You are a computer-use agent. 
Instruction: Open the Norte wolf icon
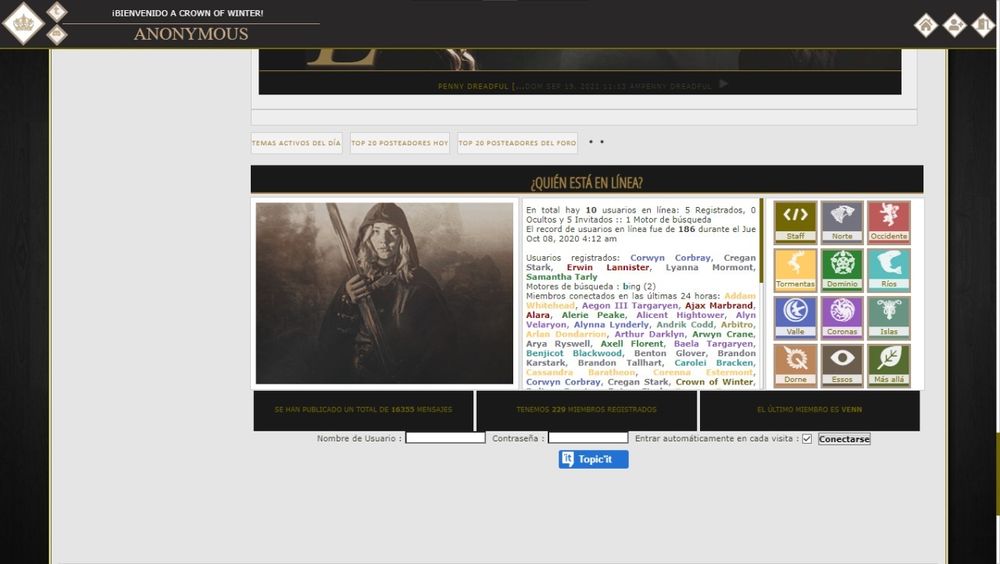coord(842,221)
